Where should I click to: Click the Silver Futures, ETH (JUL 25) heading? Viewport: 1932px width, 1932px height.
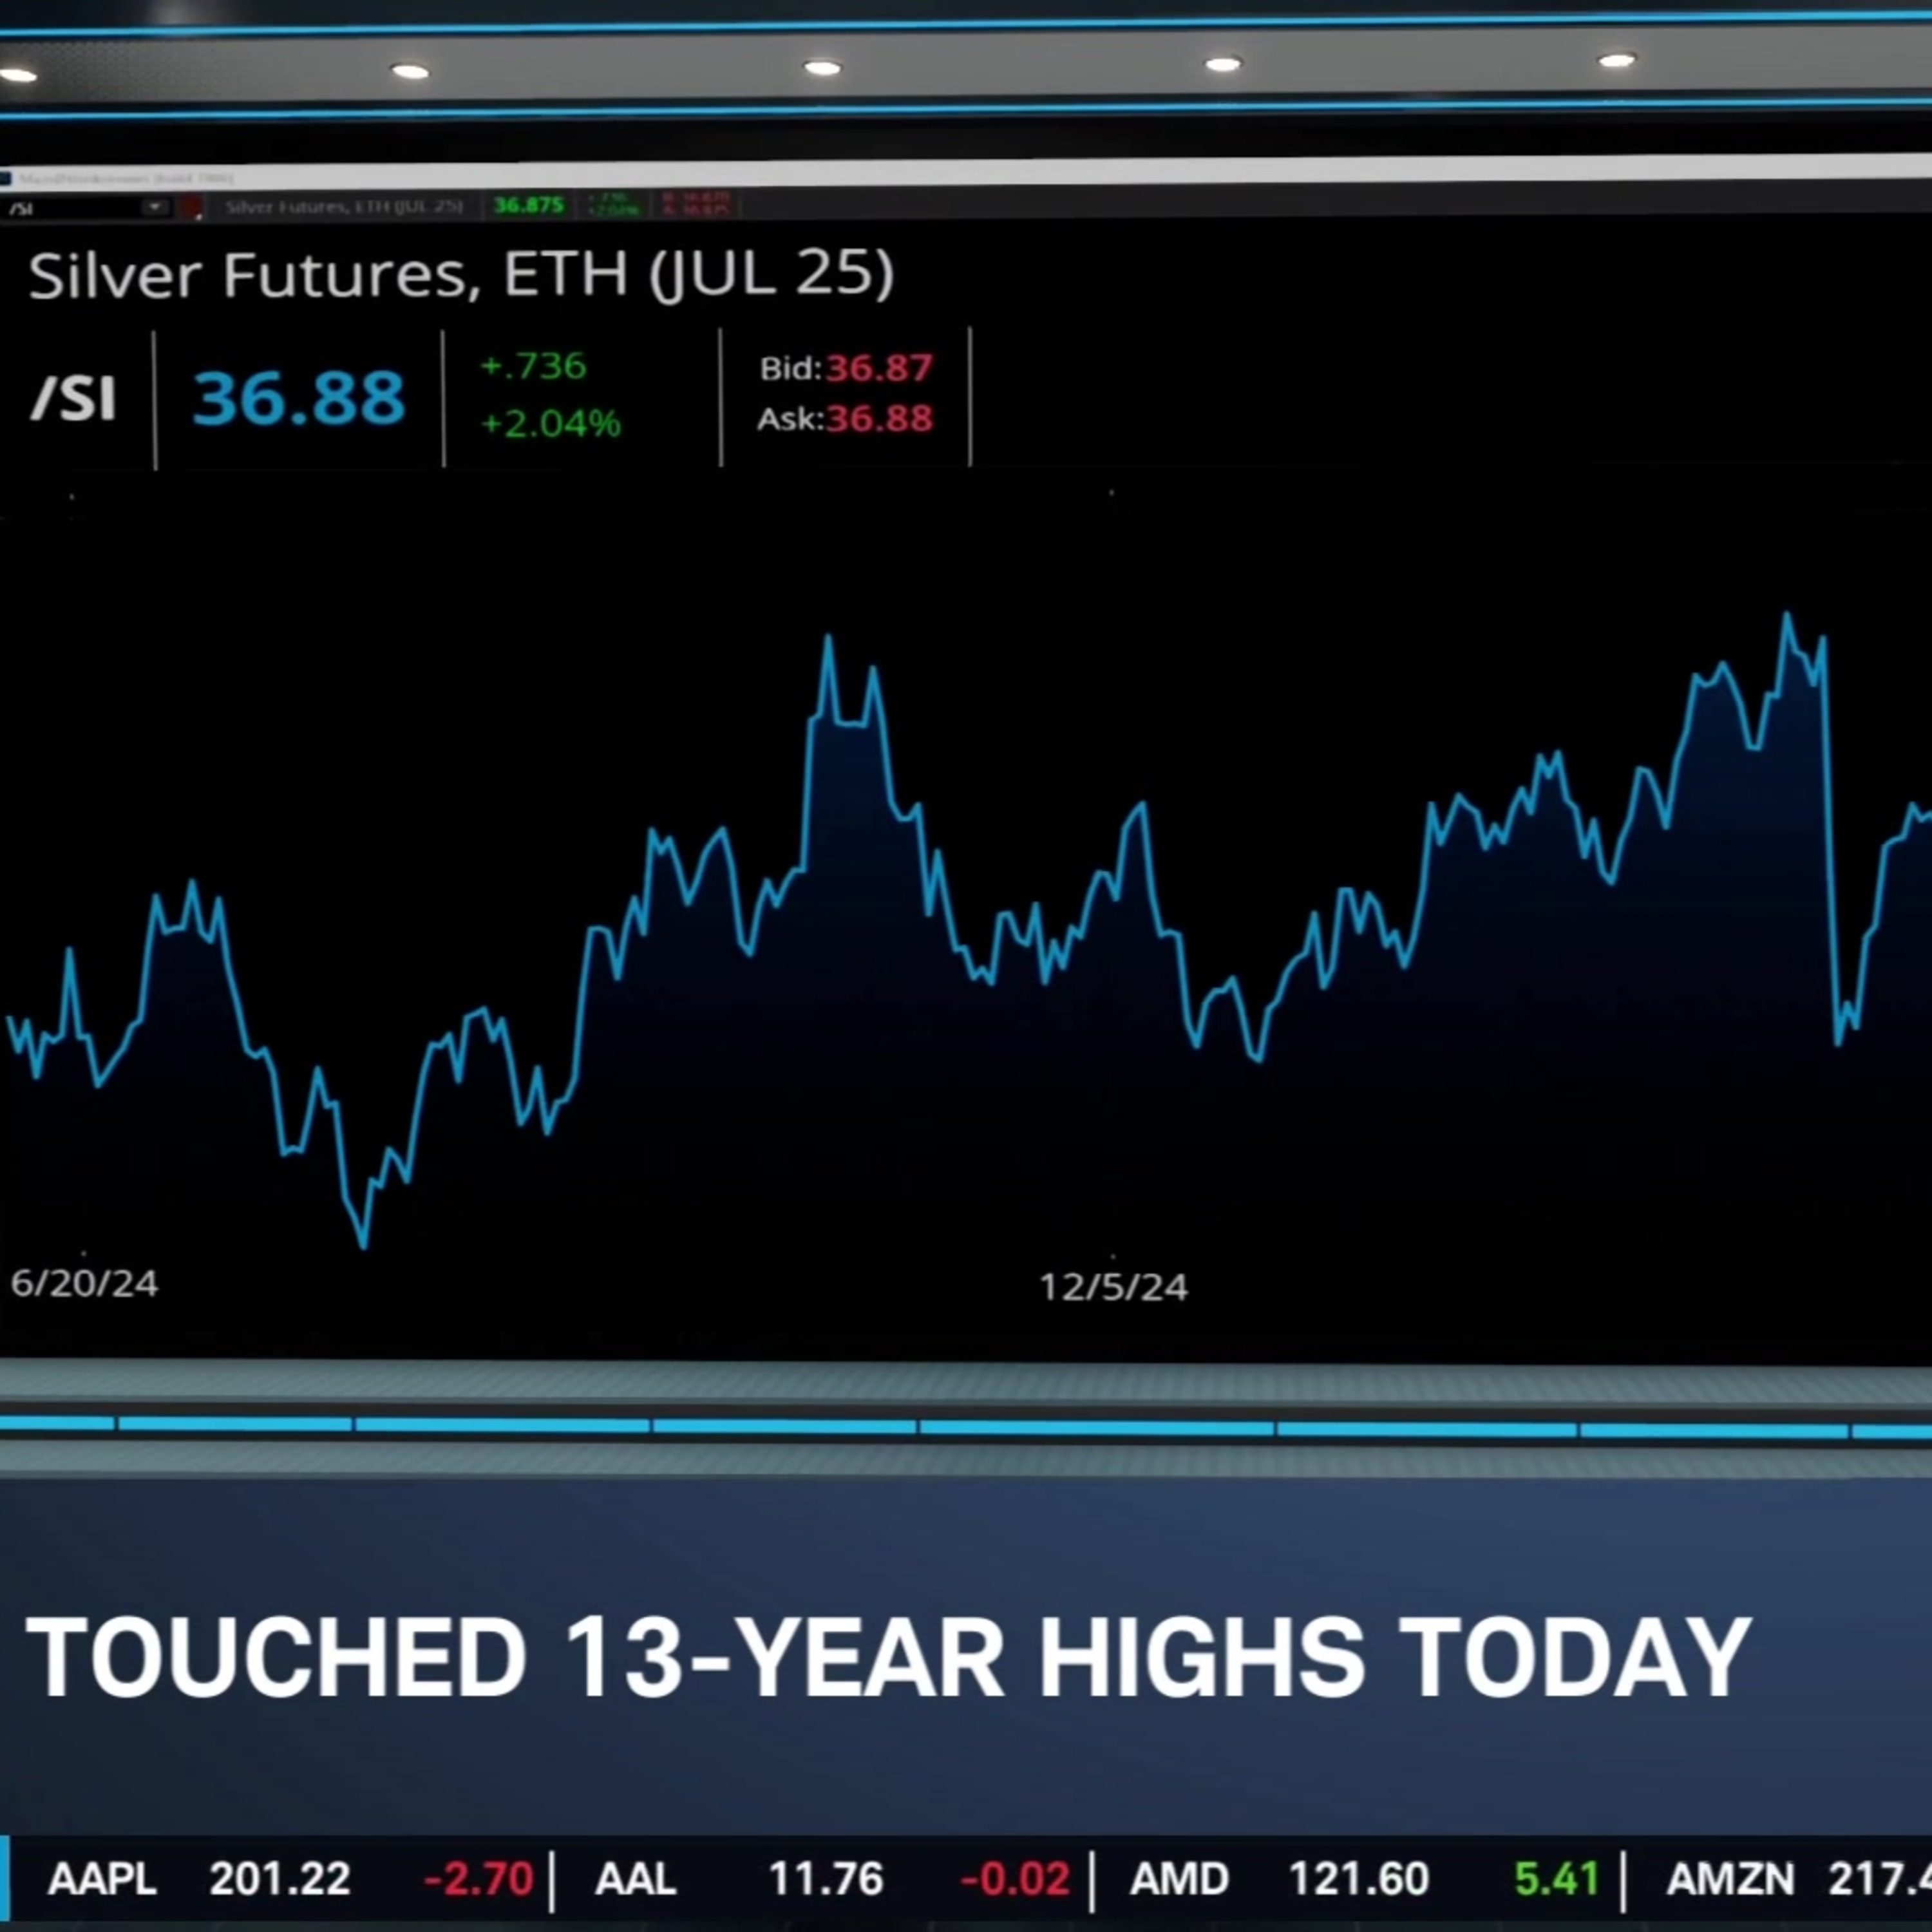[461, 275]
